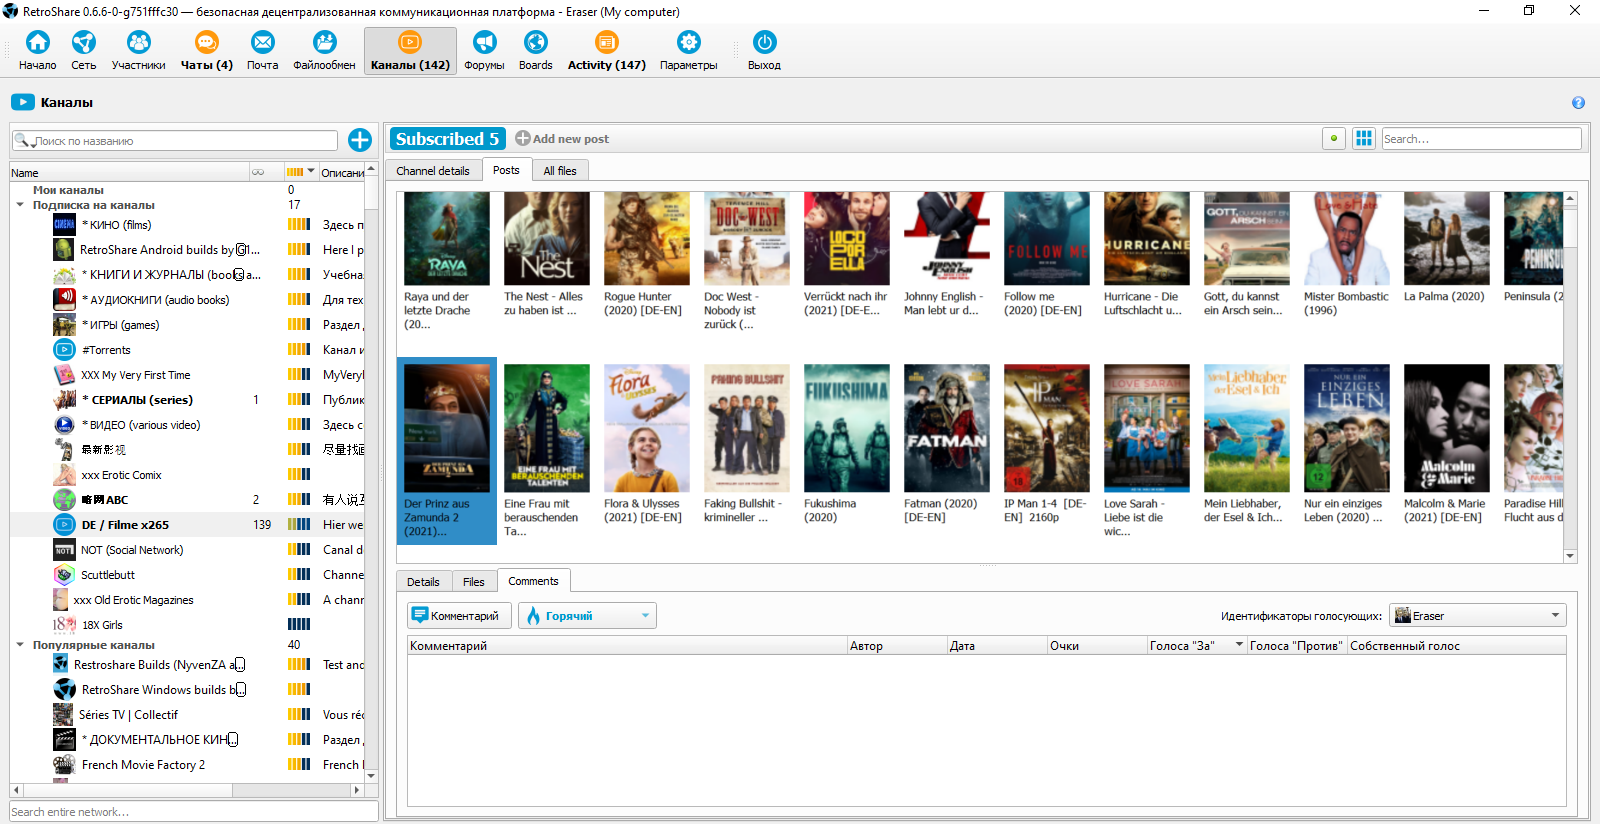Switch to Форумы forums
Screen dimensions: 1600x824
point(484,50)
